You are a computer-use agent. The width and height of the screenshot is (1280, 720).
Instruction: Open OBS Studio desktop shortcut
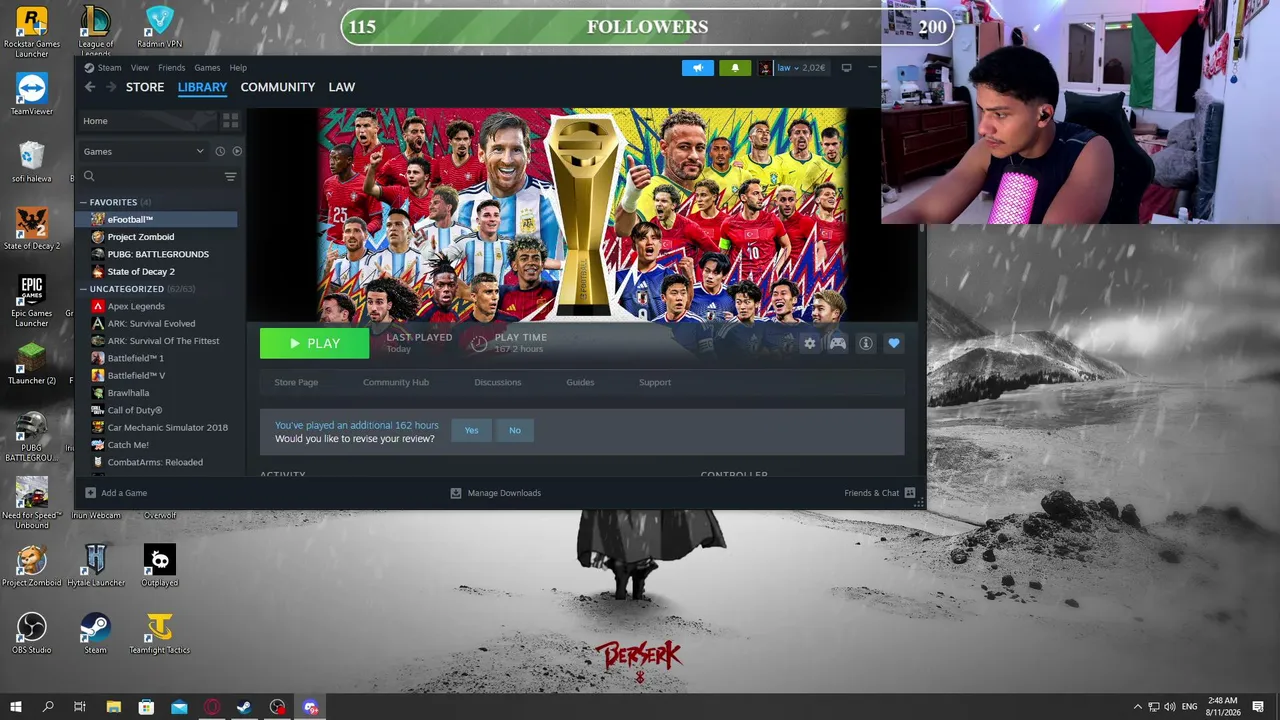click(32, 633)
